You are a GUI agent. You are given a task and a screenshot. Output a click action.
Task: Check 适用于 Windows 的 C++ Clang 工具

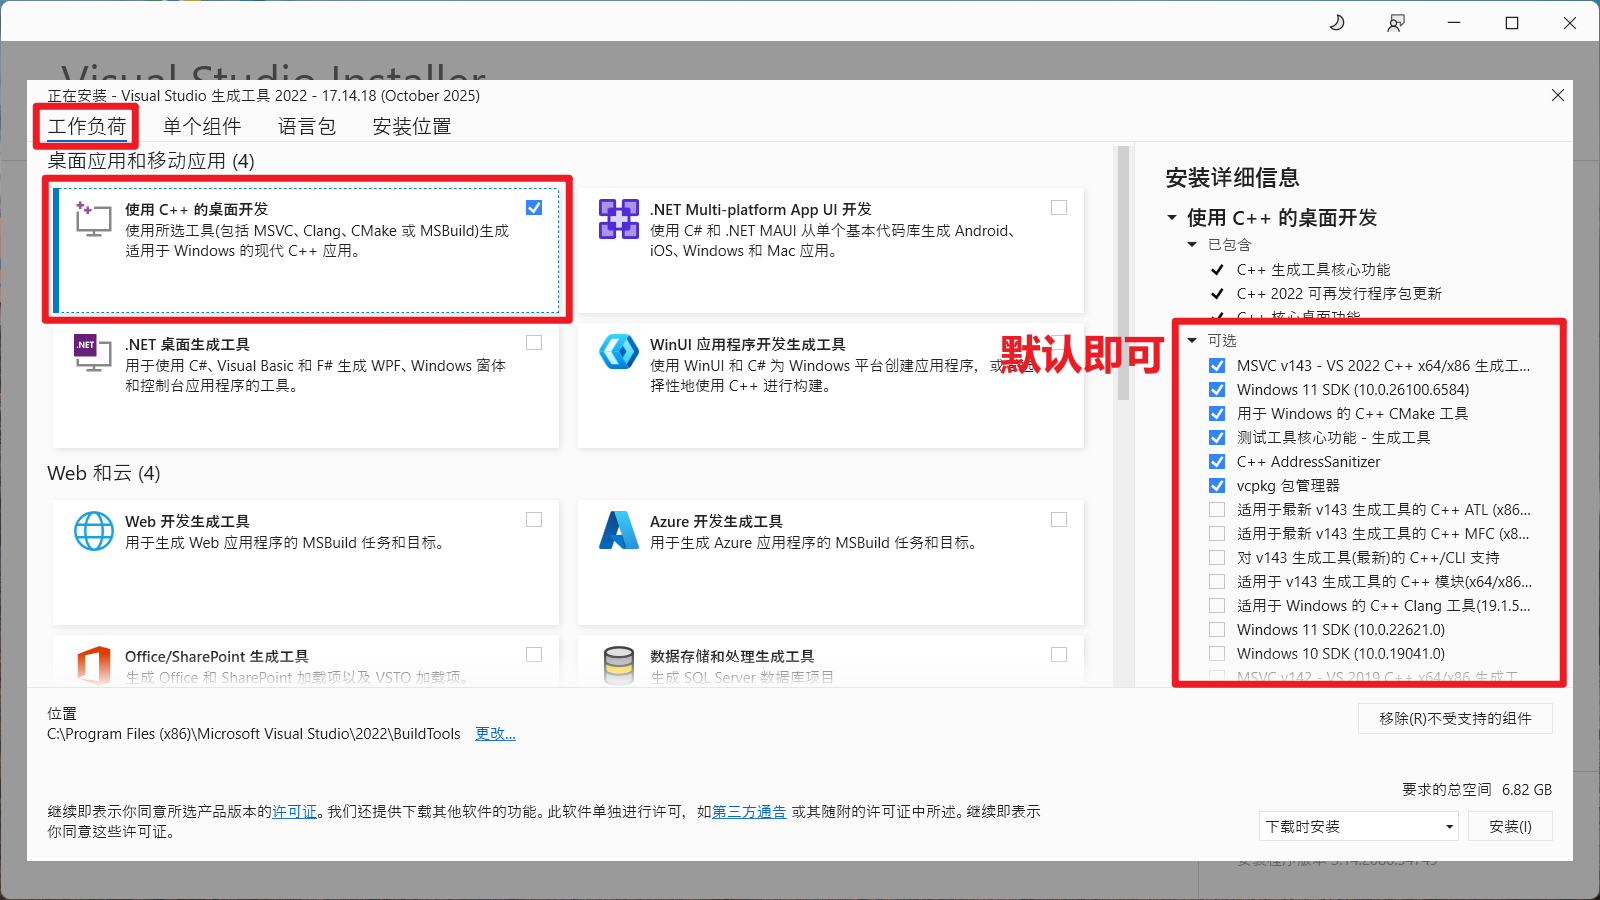(1217, 606)
